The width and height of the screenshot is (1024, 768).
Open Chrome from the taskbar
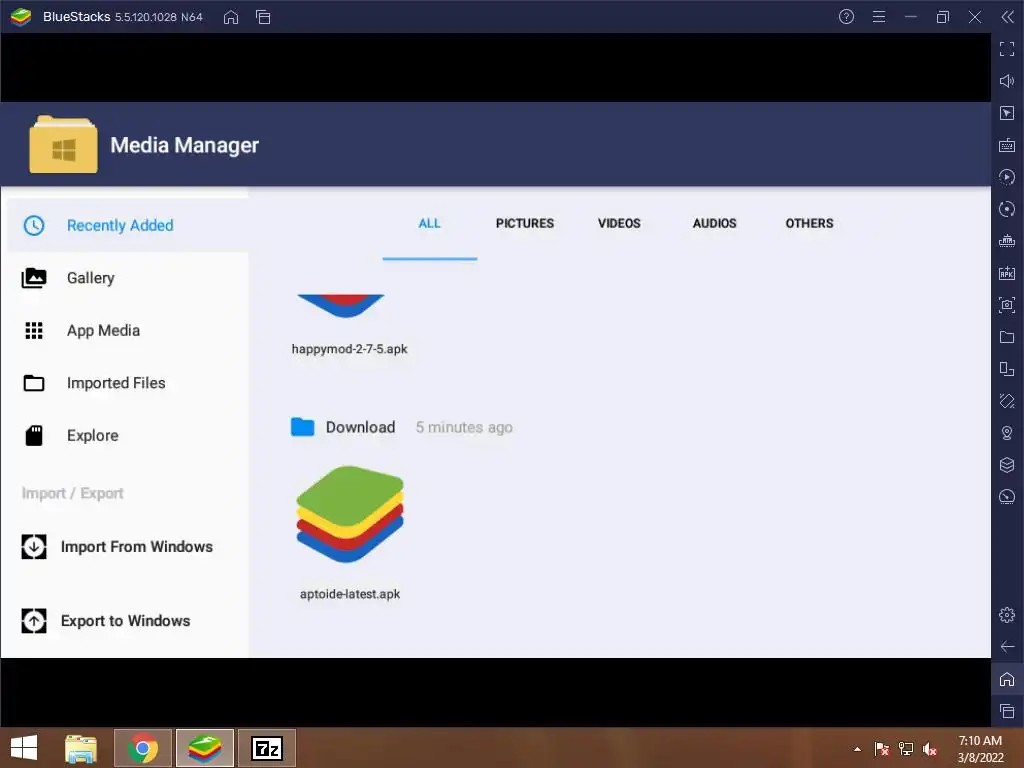point(143,748)
